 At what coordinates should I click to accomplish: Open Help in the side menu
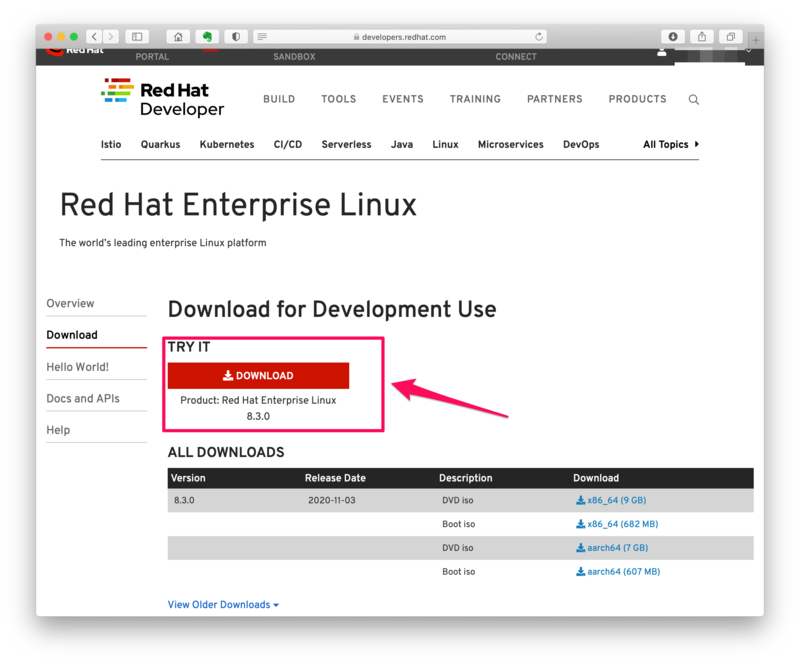(x=58, y=430)
